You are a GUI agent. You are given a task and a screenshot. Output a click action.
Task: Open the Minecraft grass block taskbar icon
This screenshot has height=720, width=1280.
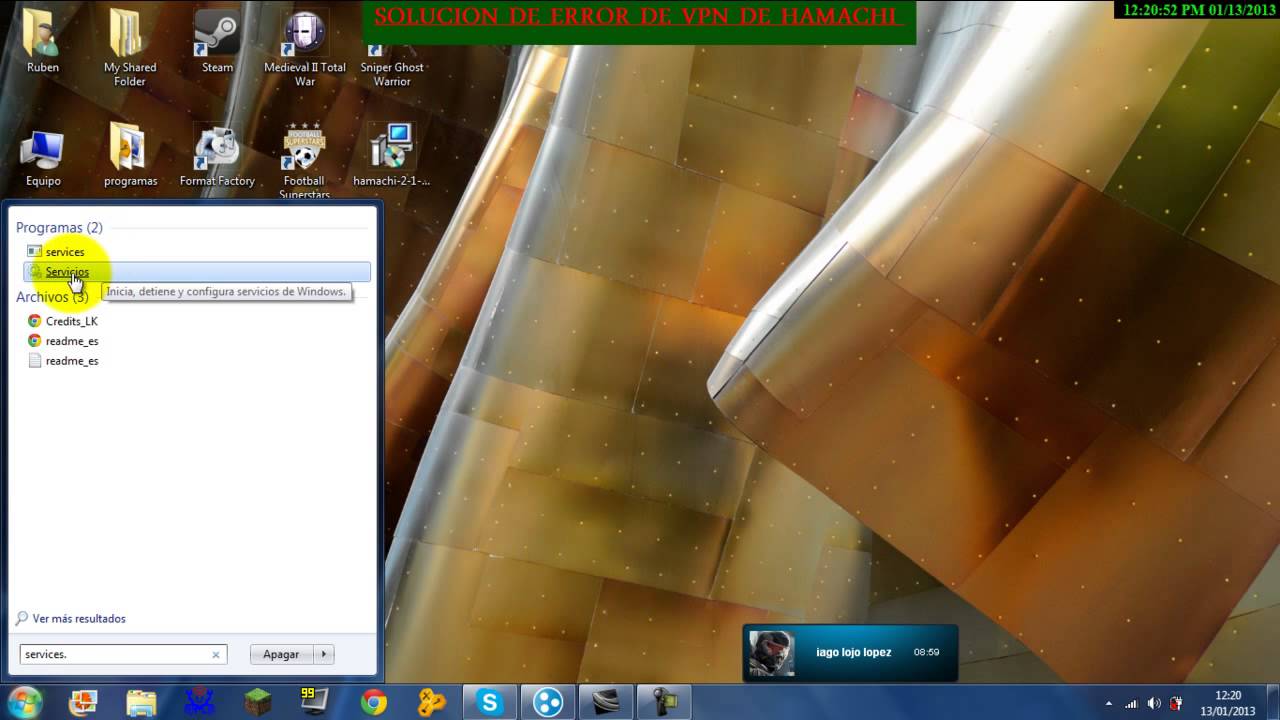[258, 702]
